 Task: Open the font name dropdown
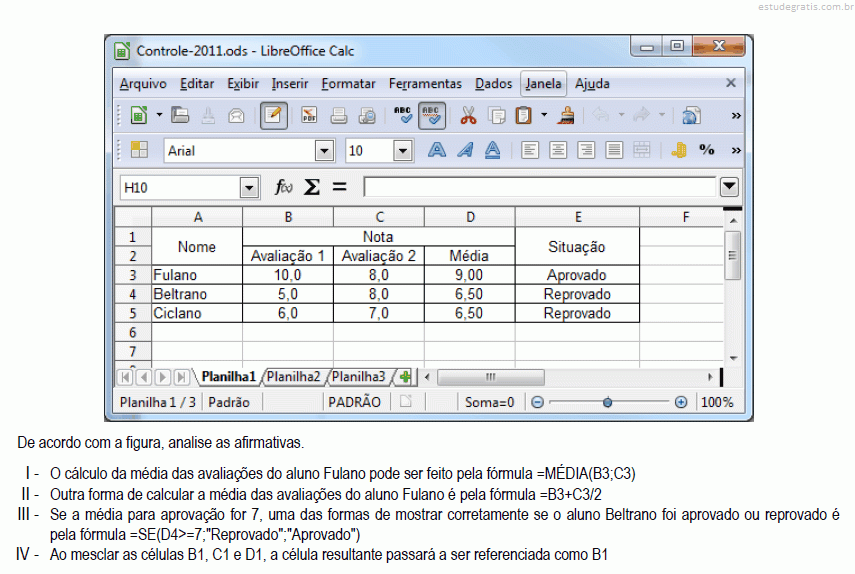coord(324,151)
